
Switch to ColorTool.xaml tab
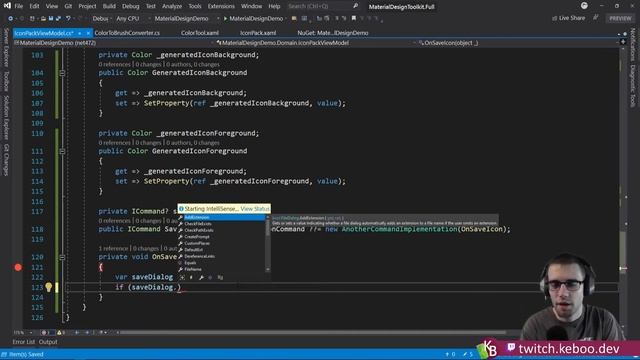200,33
